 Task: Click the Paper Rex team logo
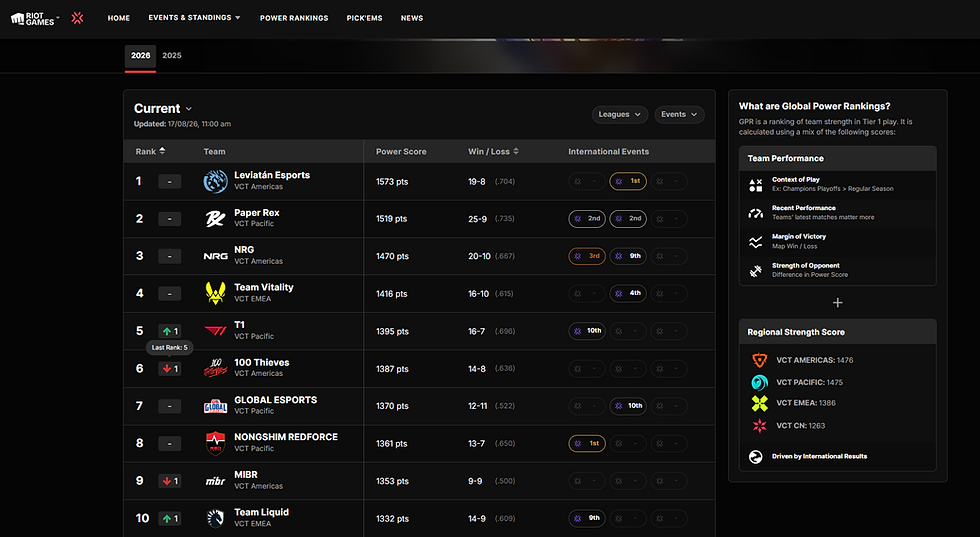[x=216, y=219]
